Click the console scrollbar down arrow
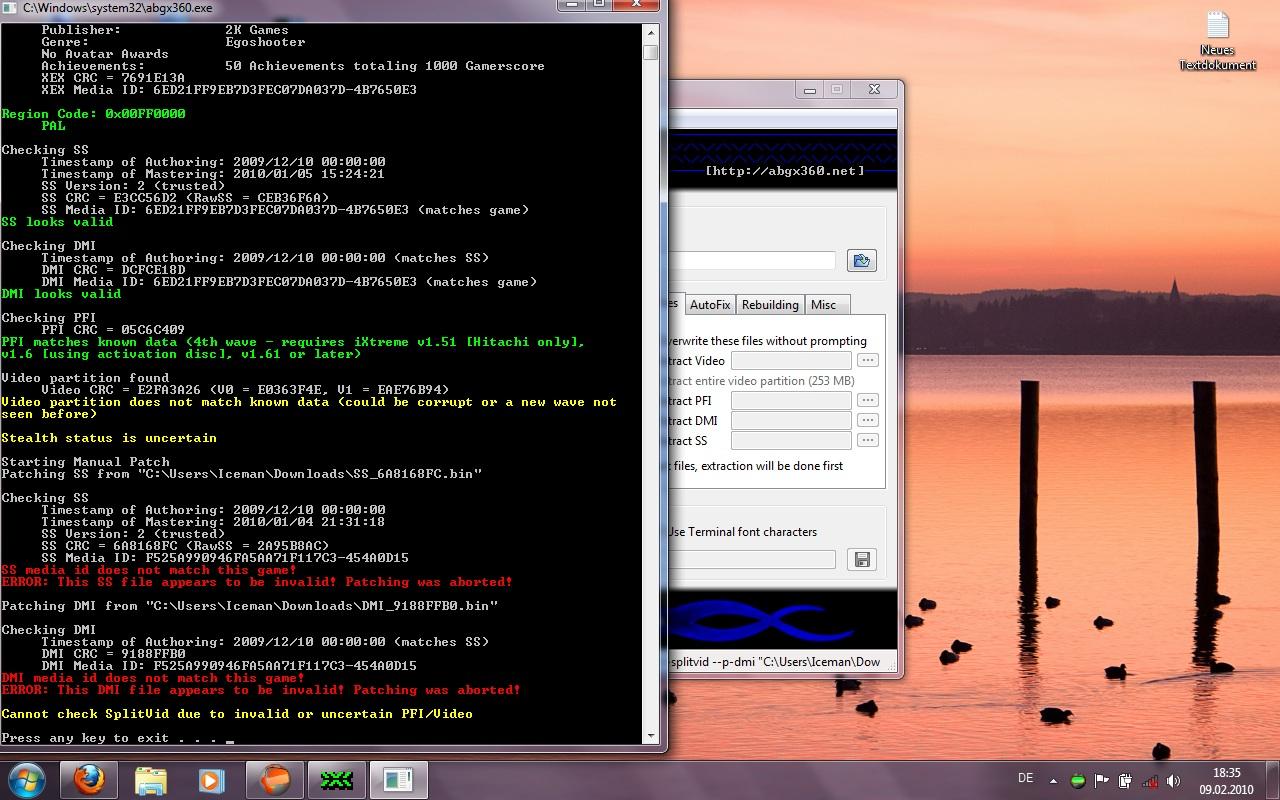Screen dimensions: 1280x800 point(651,736)
